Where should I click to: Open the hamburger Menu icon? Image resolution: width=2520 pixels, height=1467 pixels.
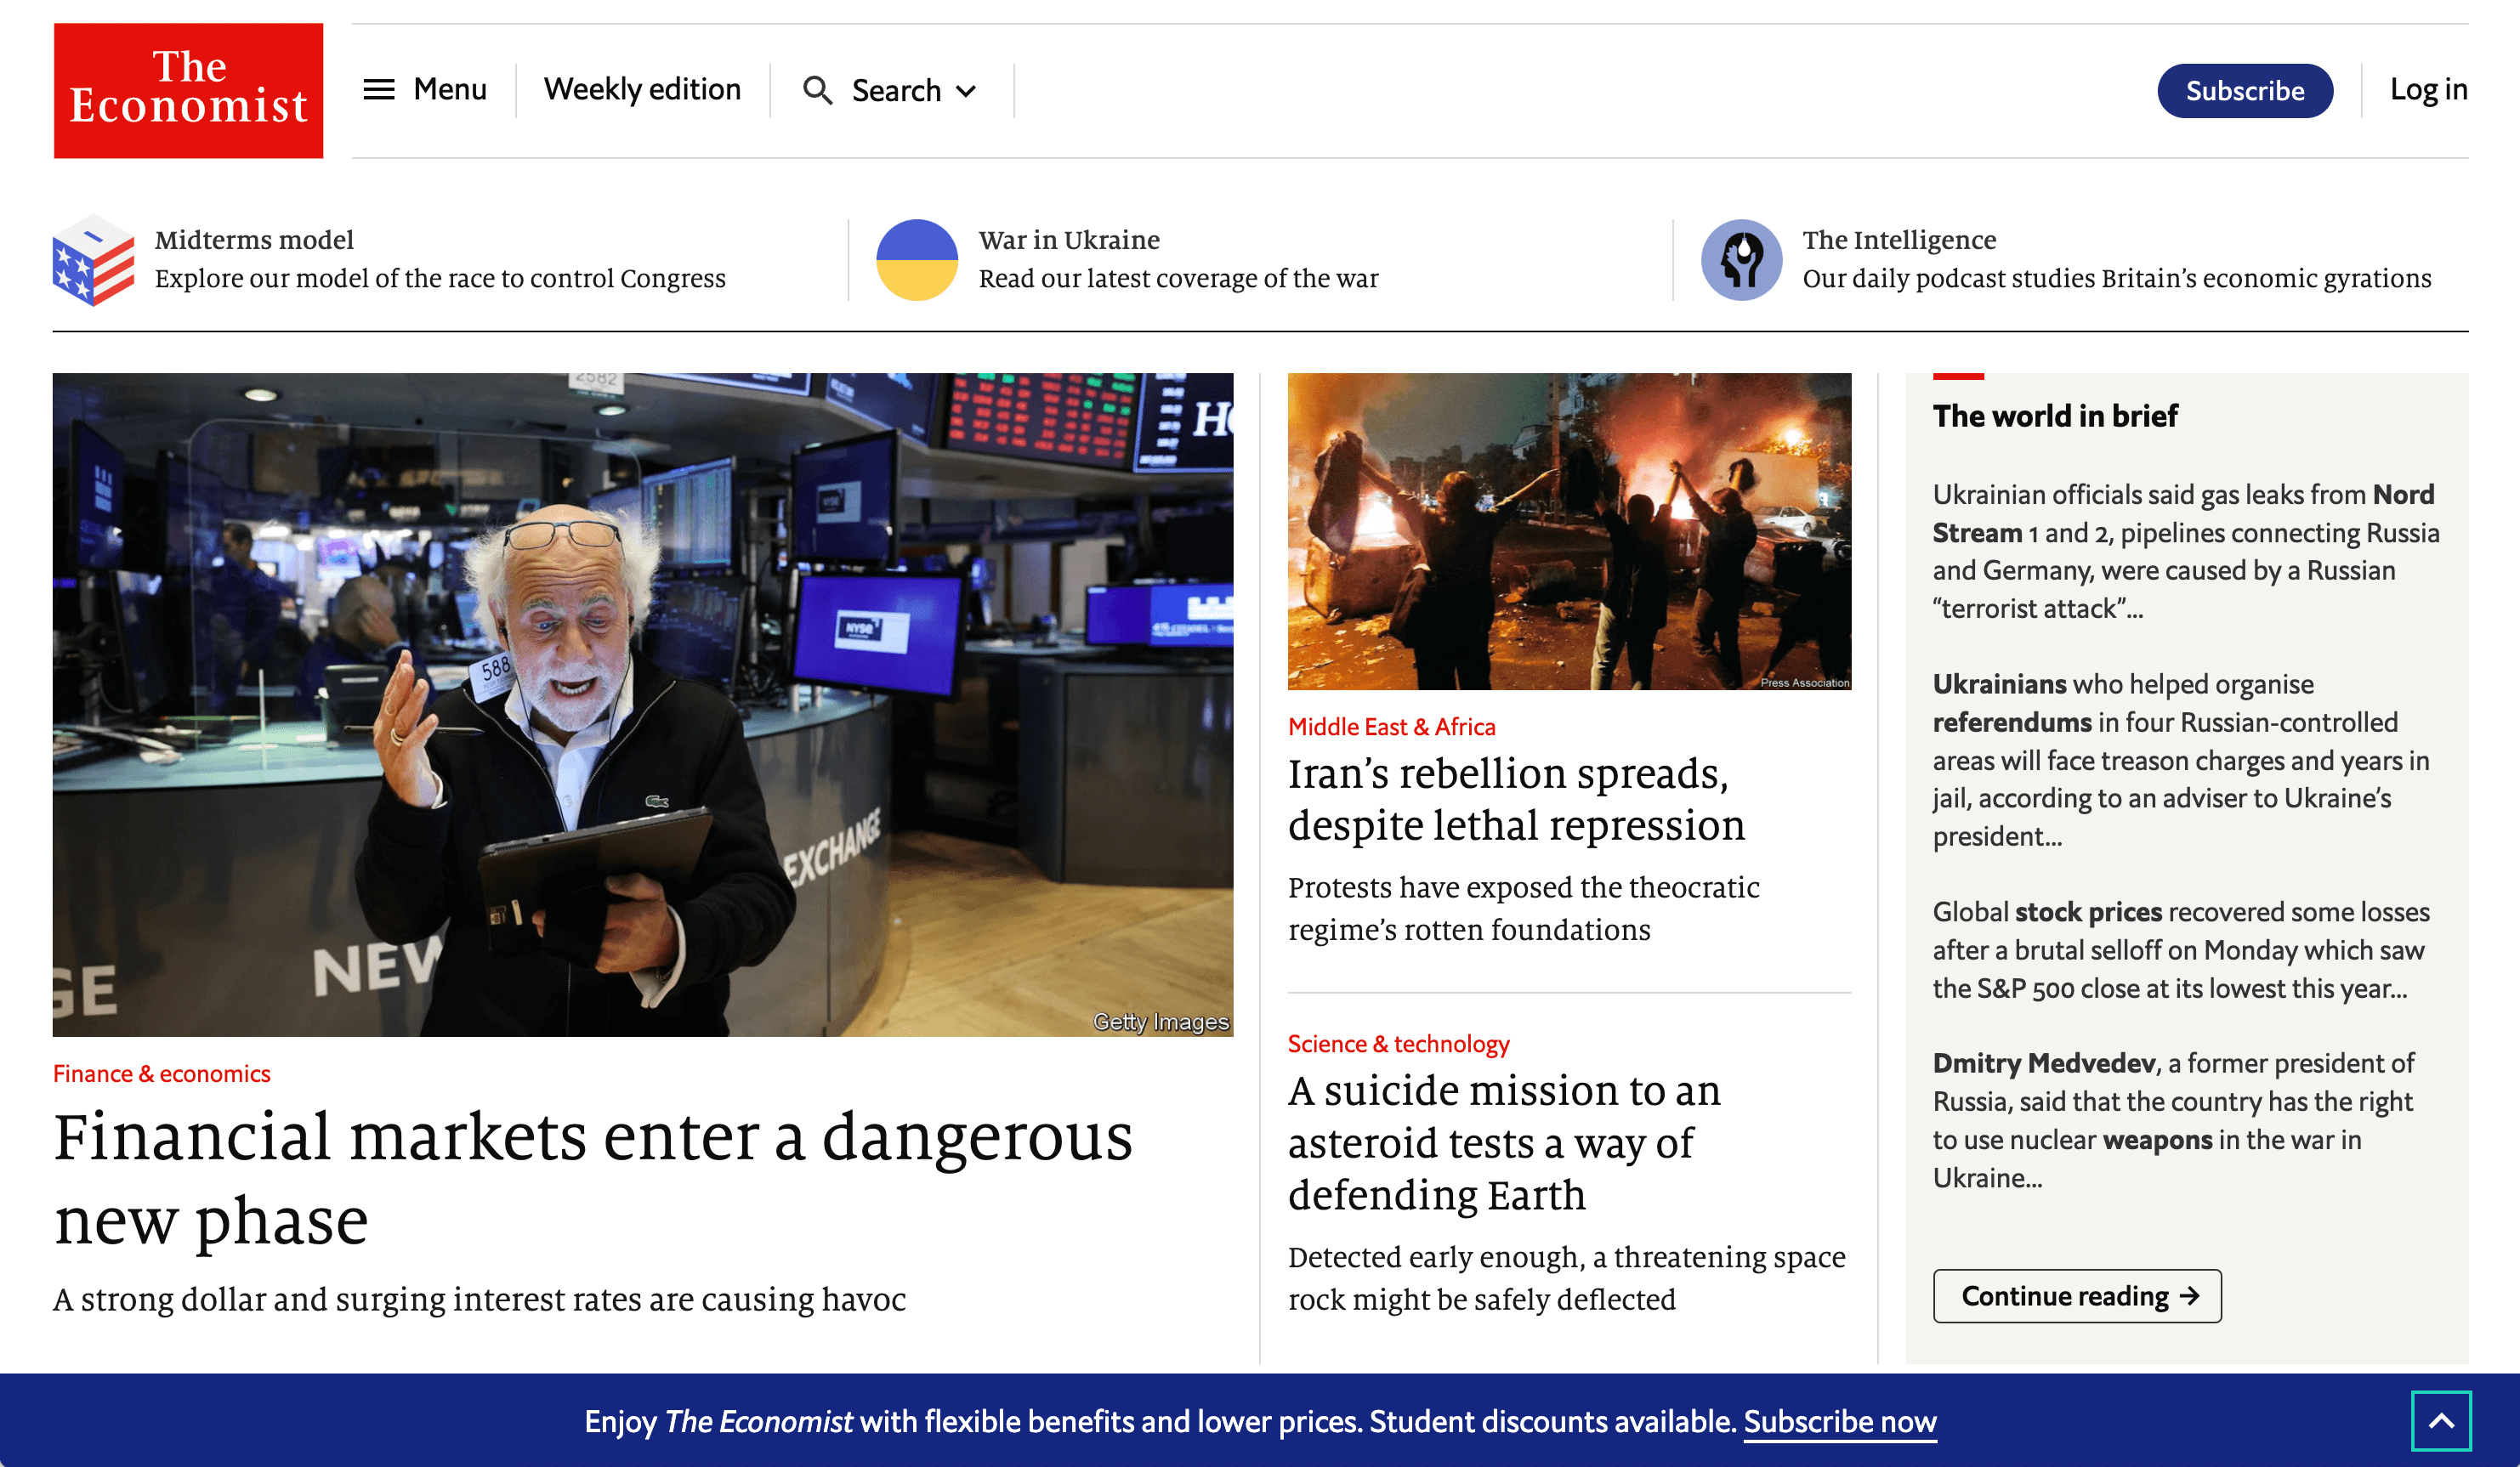378,90
